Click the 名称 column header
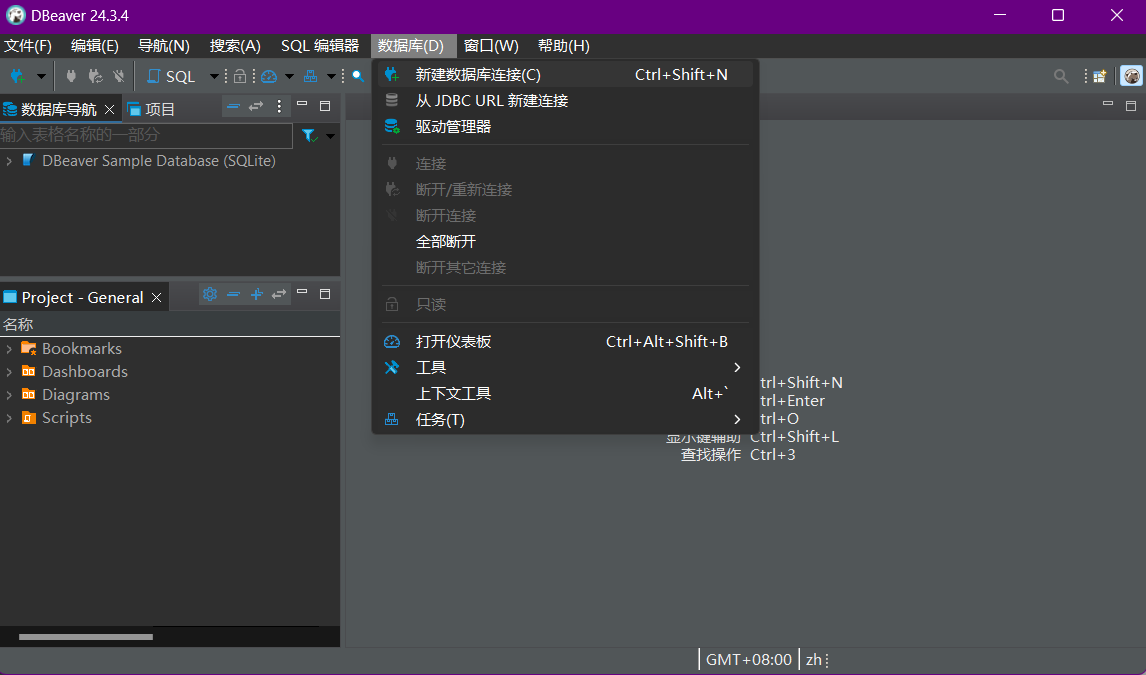Image resolution: width=1146 pixels, height=675 pixels. (x=170, y=324)
